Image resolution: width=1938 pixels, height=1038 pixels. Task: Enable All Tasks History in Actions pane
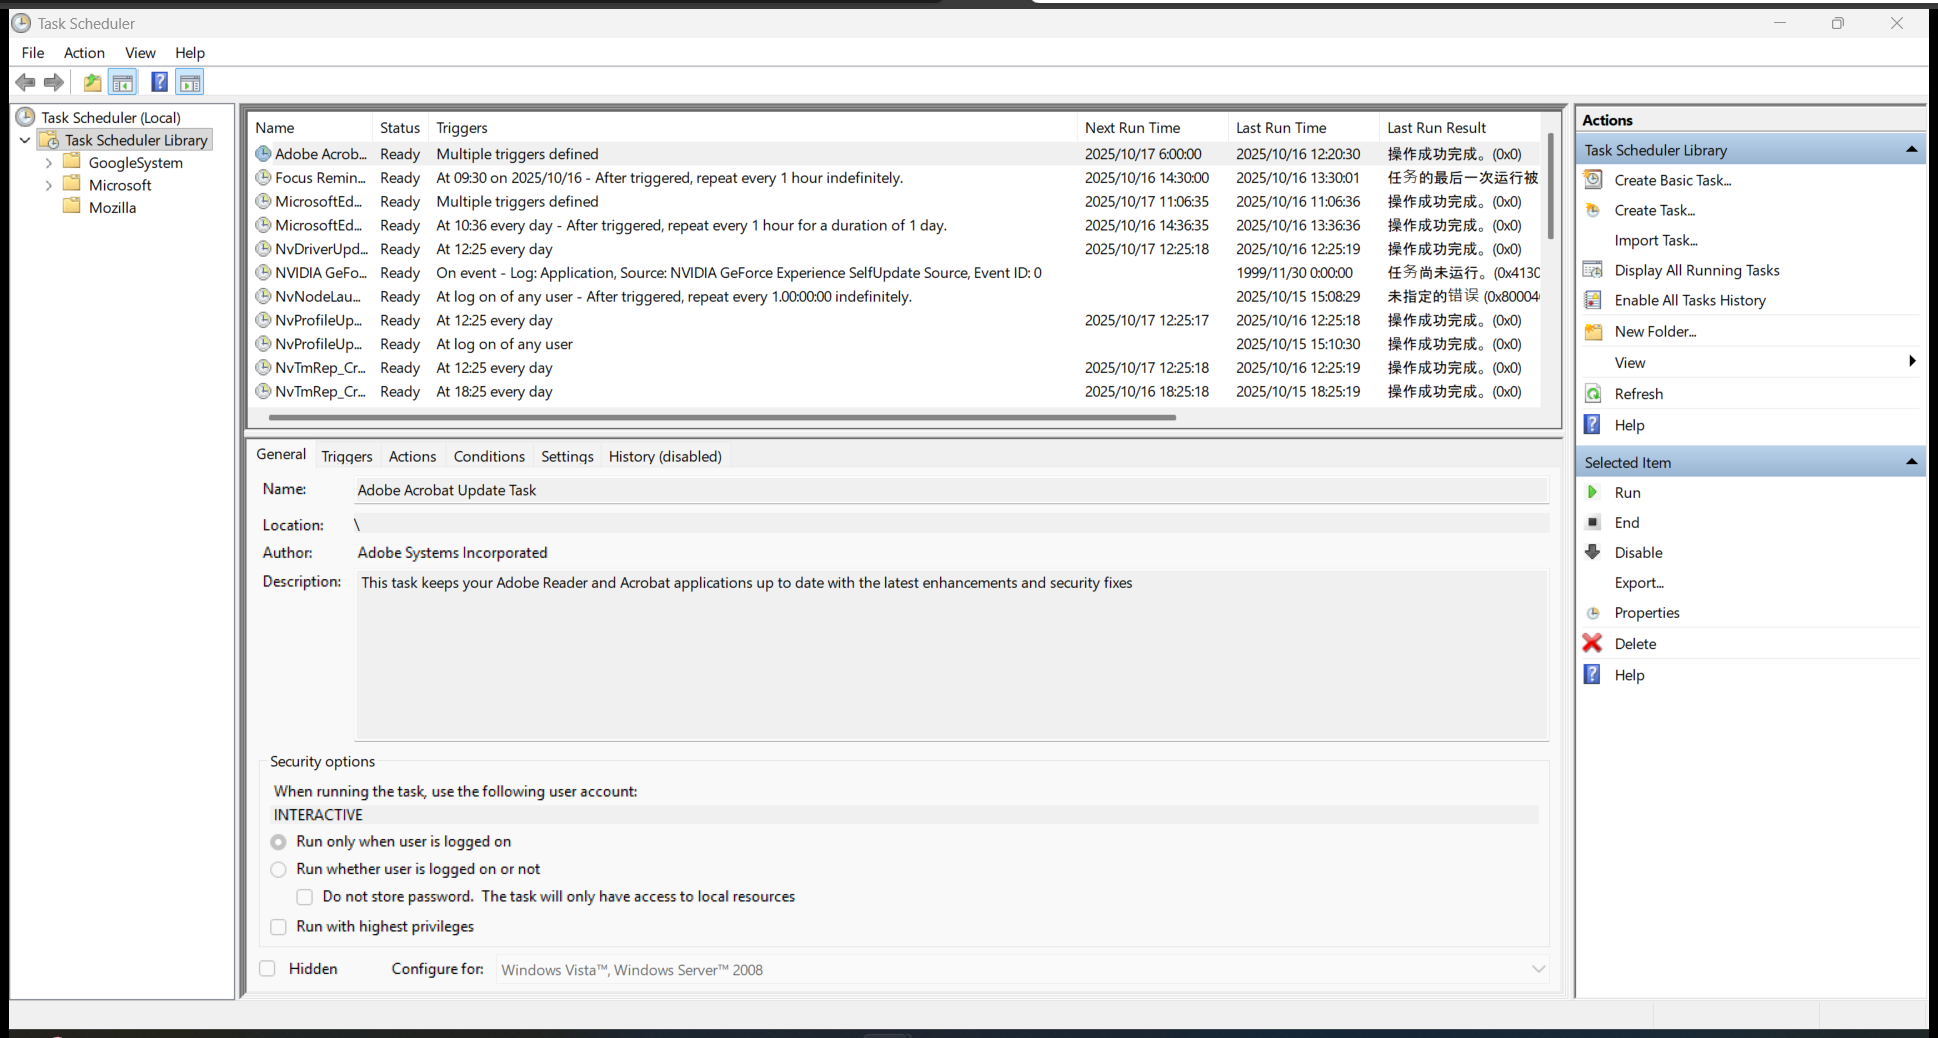point(1690,300)
